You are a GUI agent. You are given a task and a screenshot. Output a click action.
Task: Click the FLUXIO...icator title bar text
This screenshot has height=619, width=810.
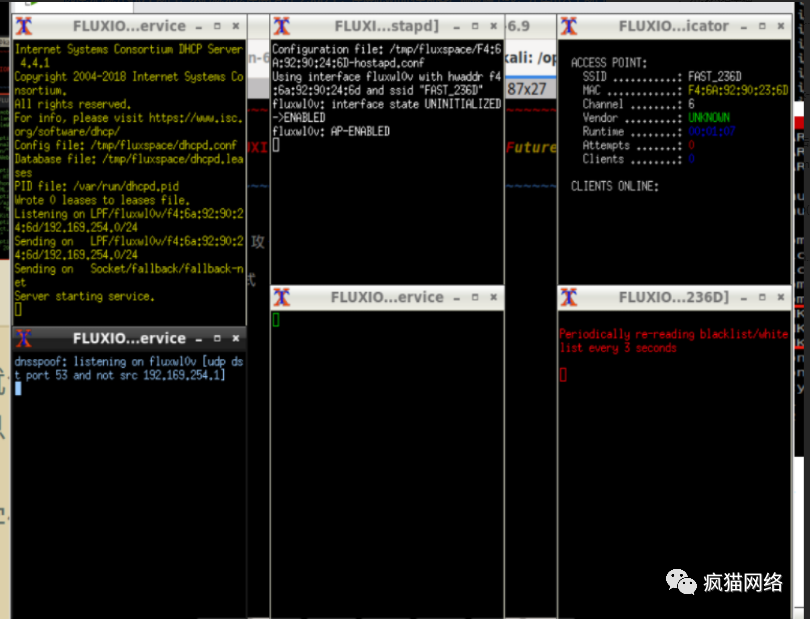coord(674,26)
